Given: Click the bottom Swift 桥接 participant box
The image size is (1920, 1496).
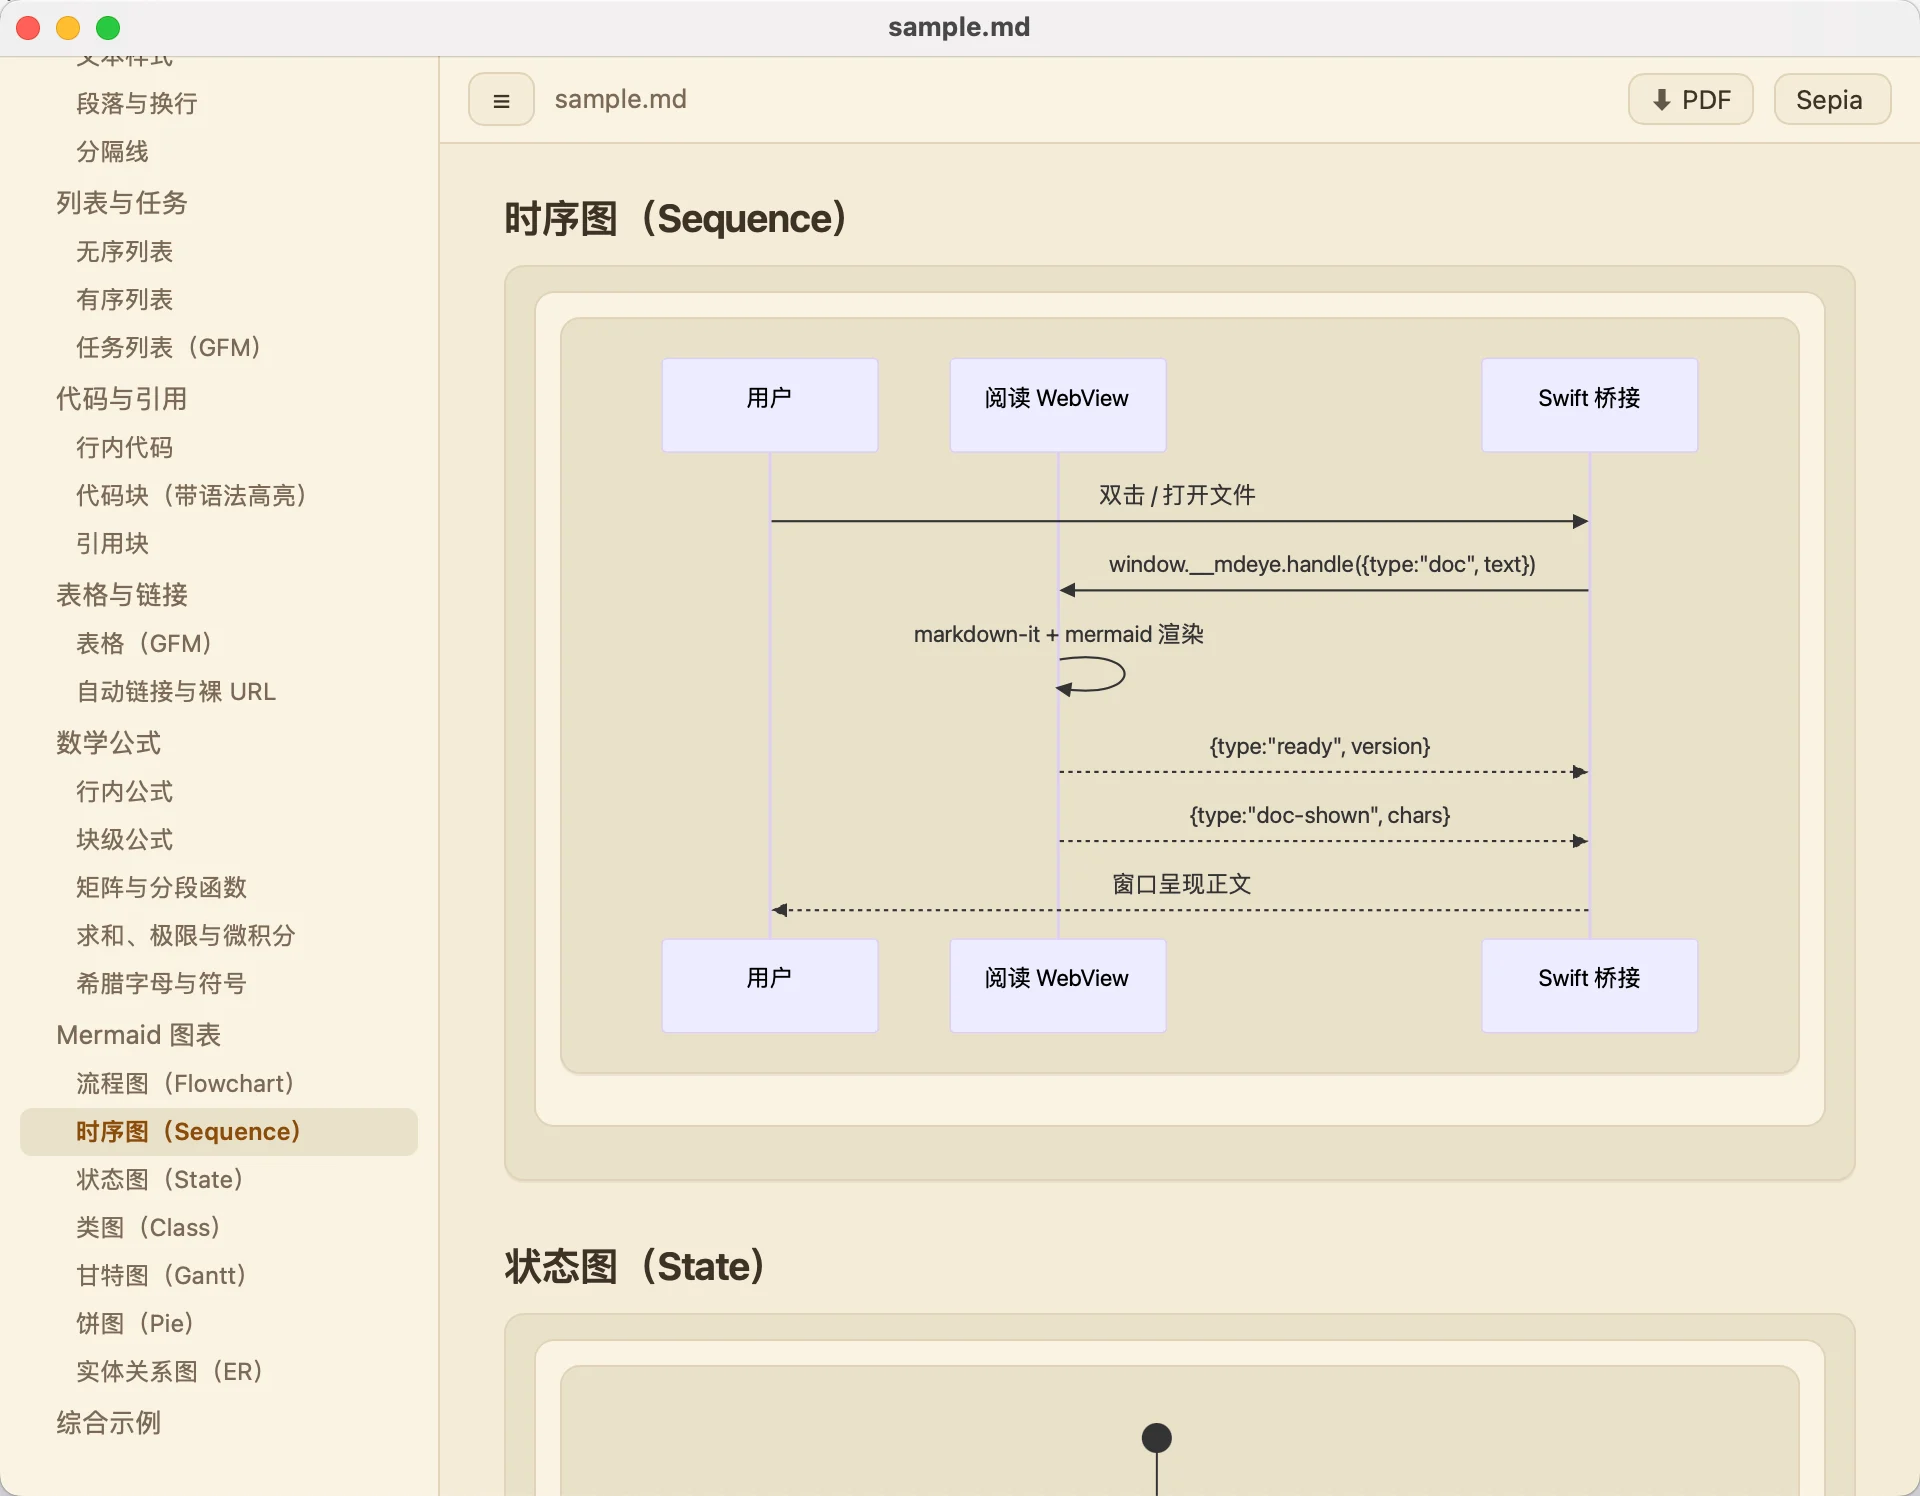Looking at the screenshot, I should (1590, 985).
